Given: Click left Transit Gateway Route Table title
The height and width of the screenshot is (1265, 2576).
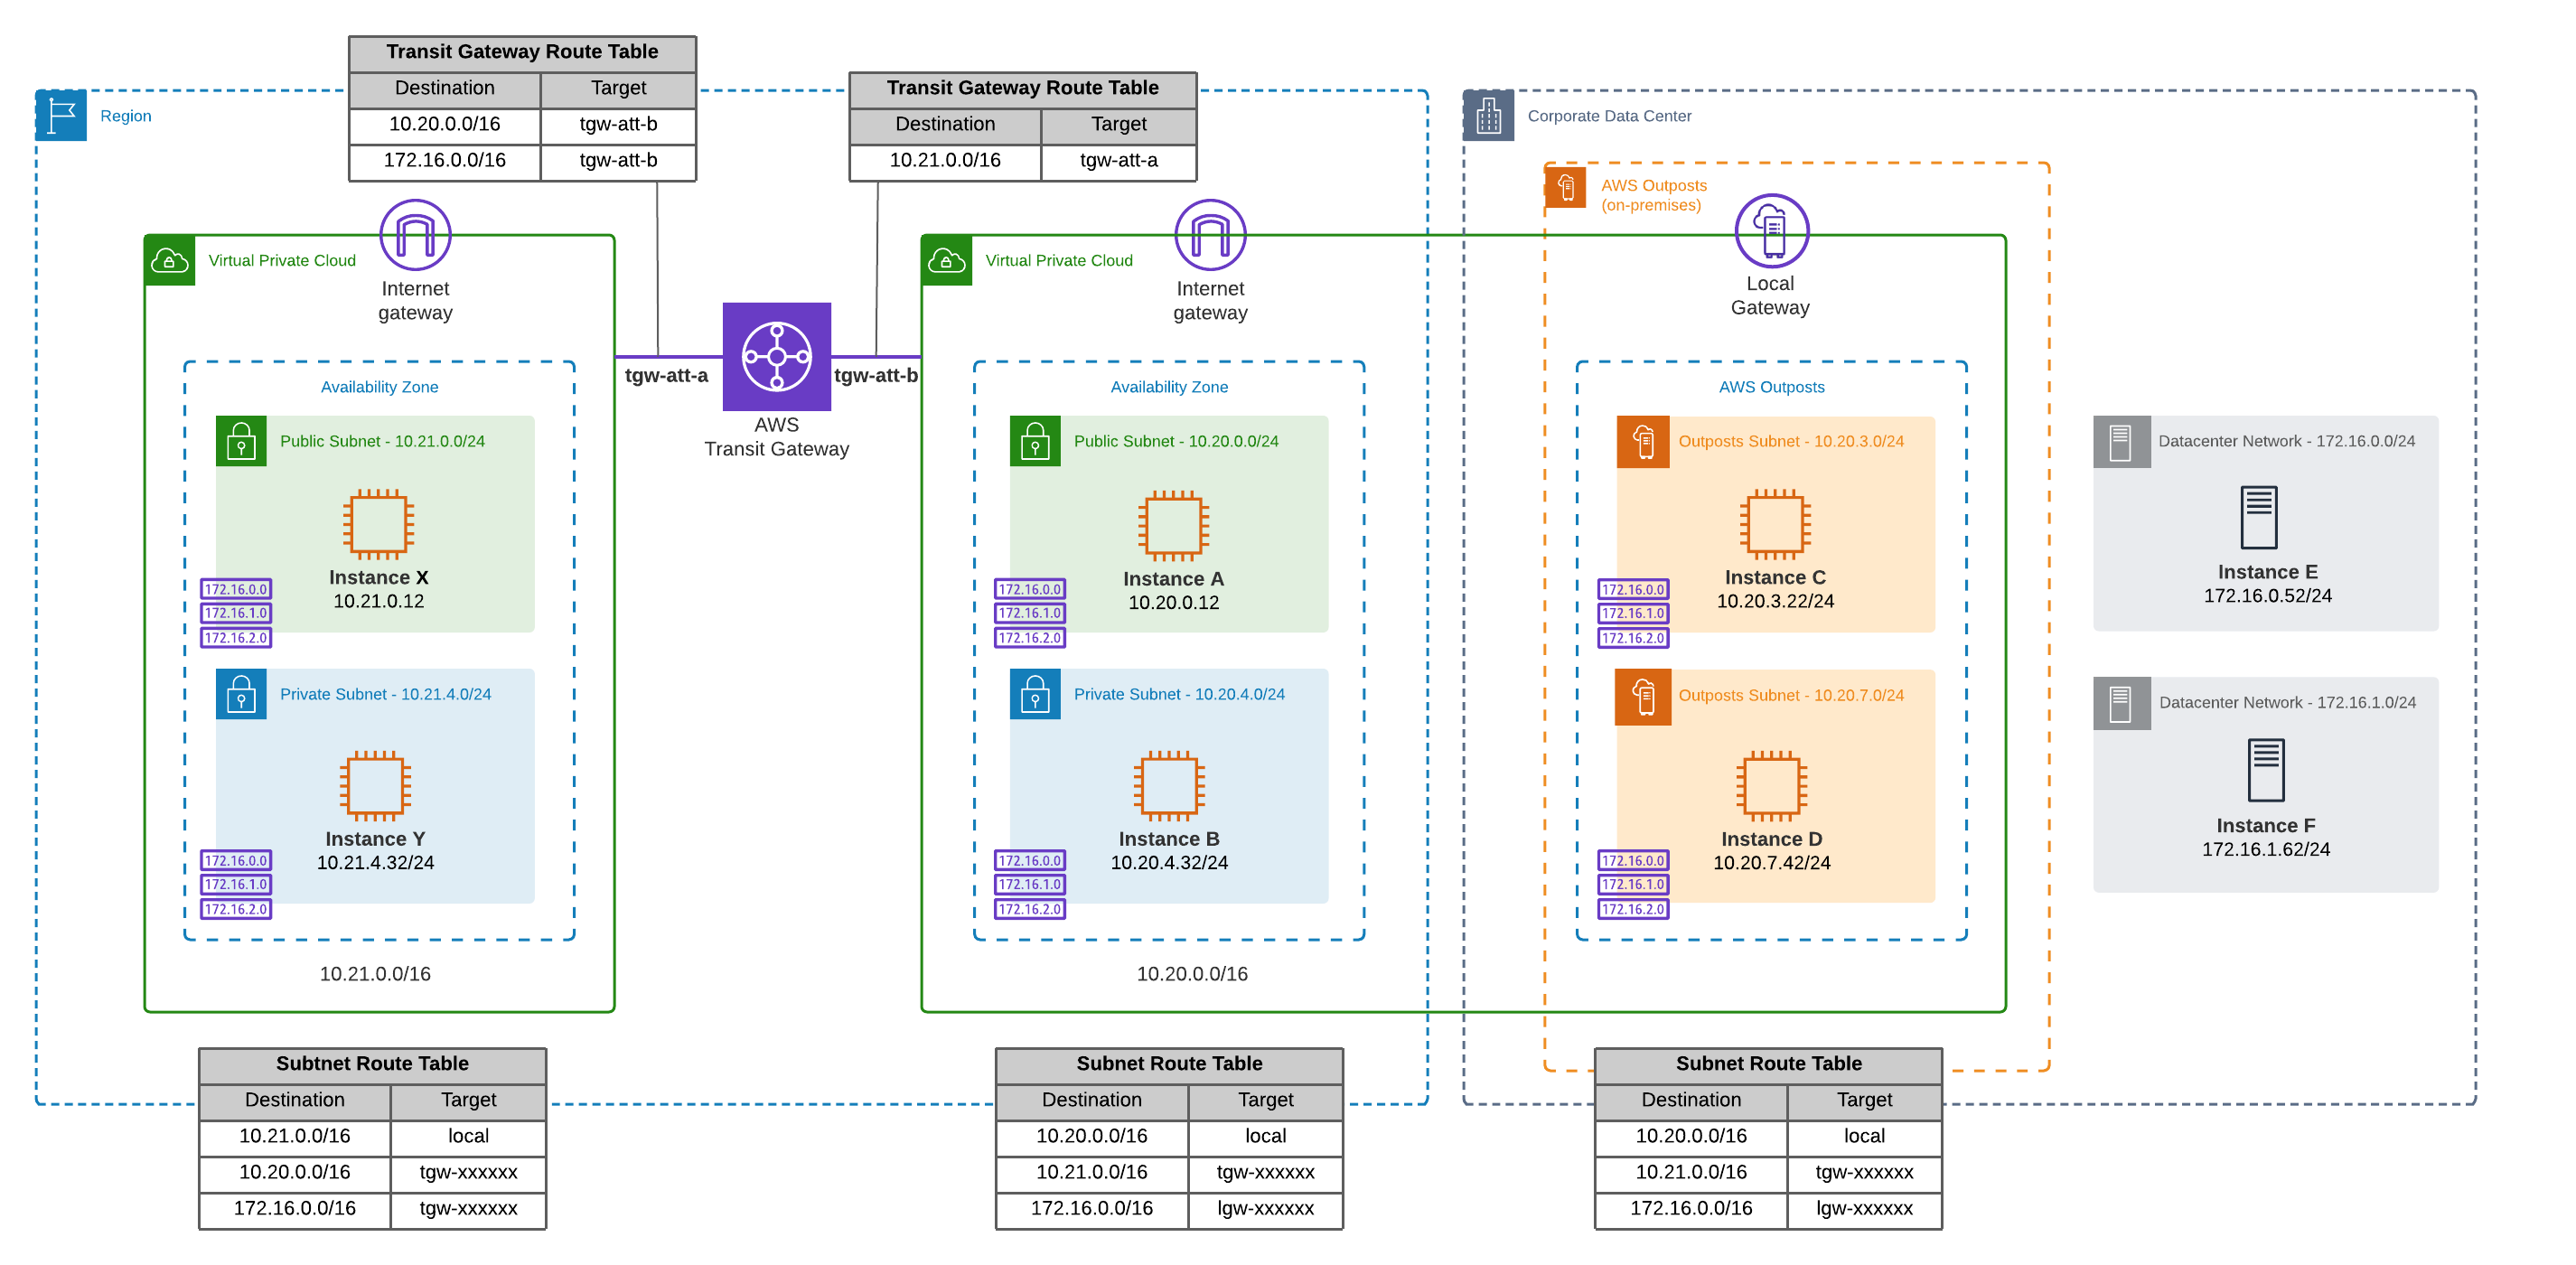Looking at the screenshot, I should click(x=522, y=52).
